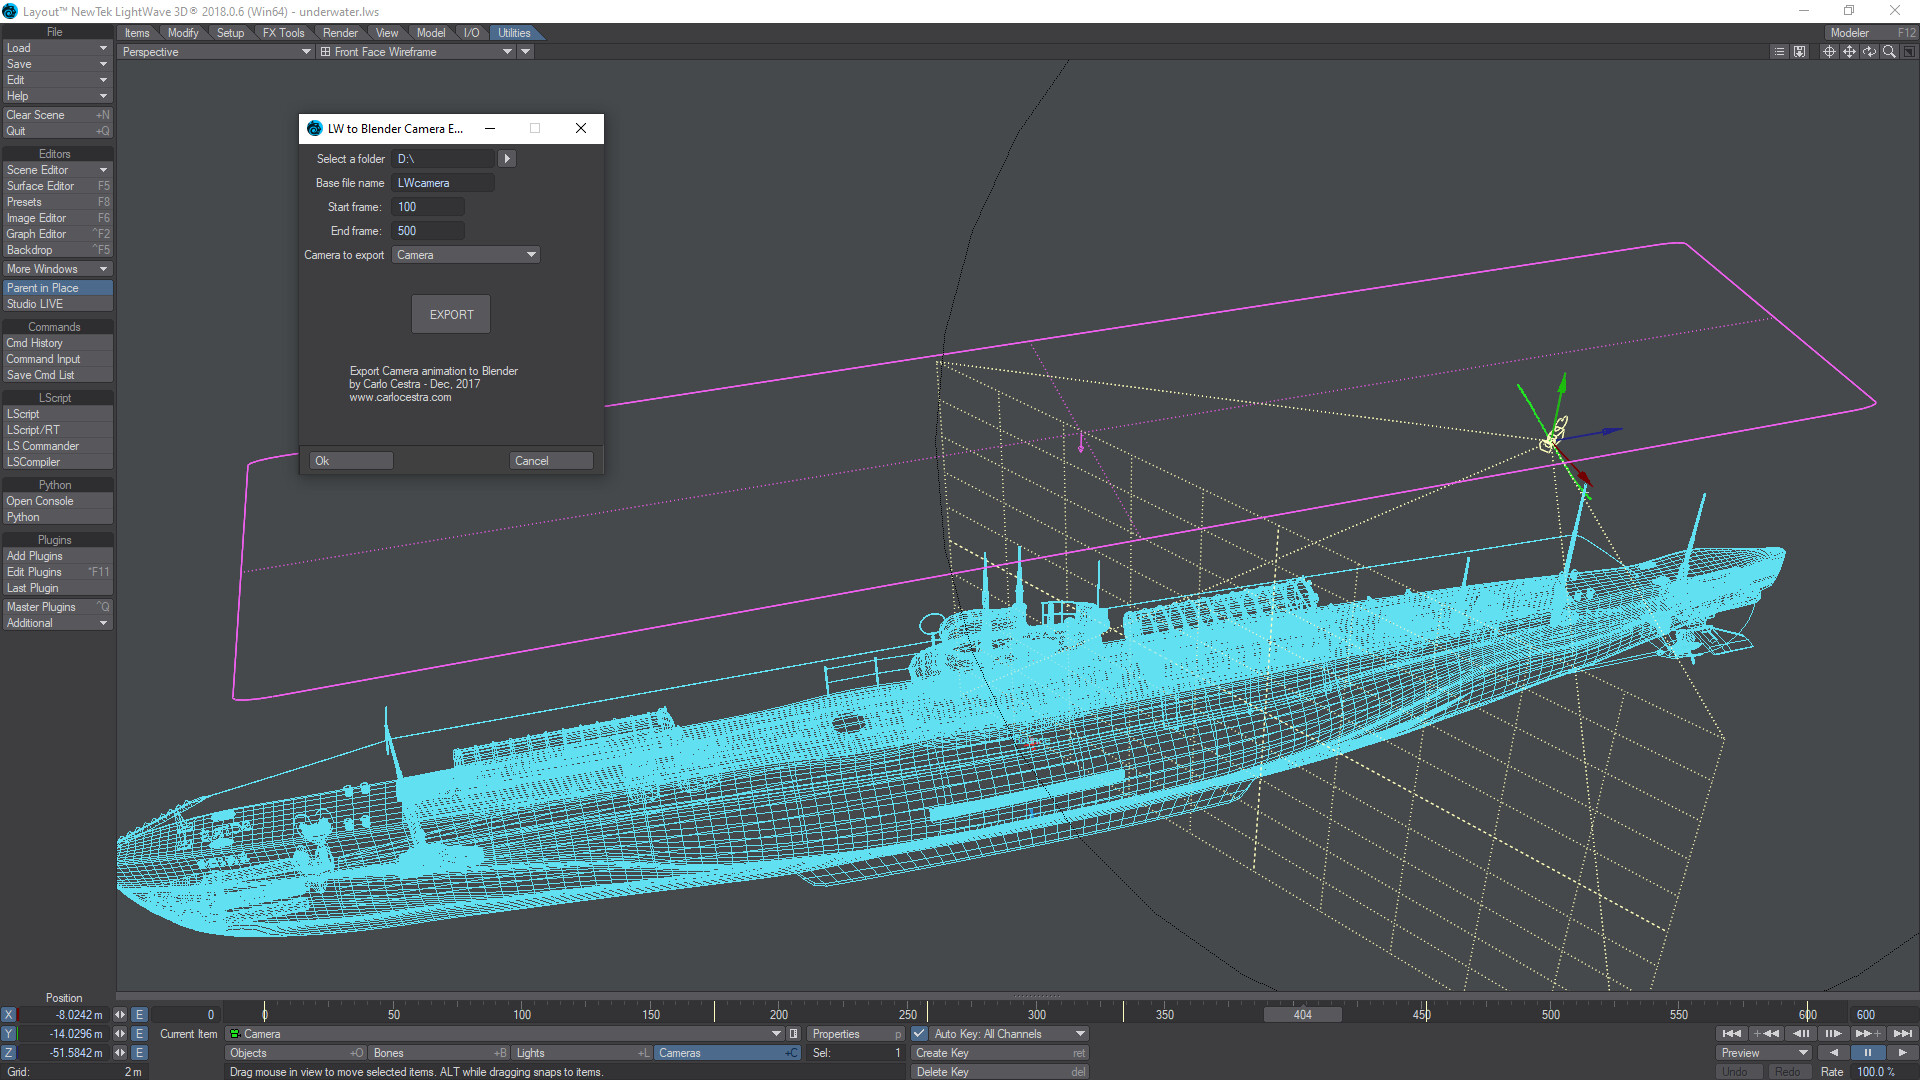The height and width of the screenshot is (1080, 1920).
Task: Click the viewport center target icon
Action: pos(1829,52)
